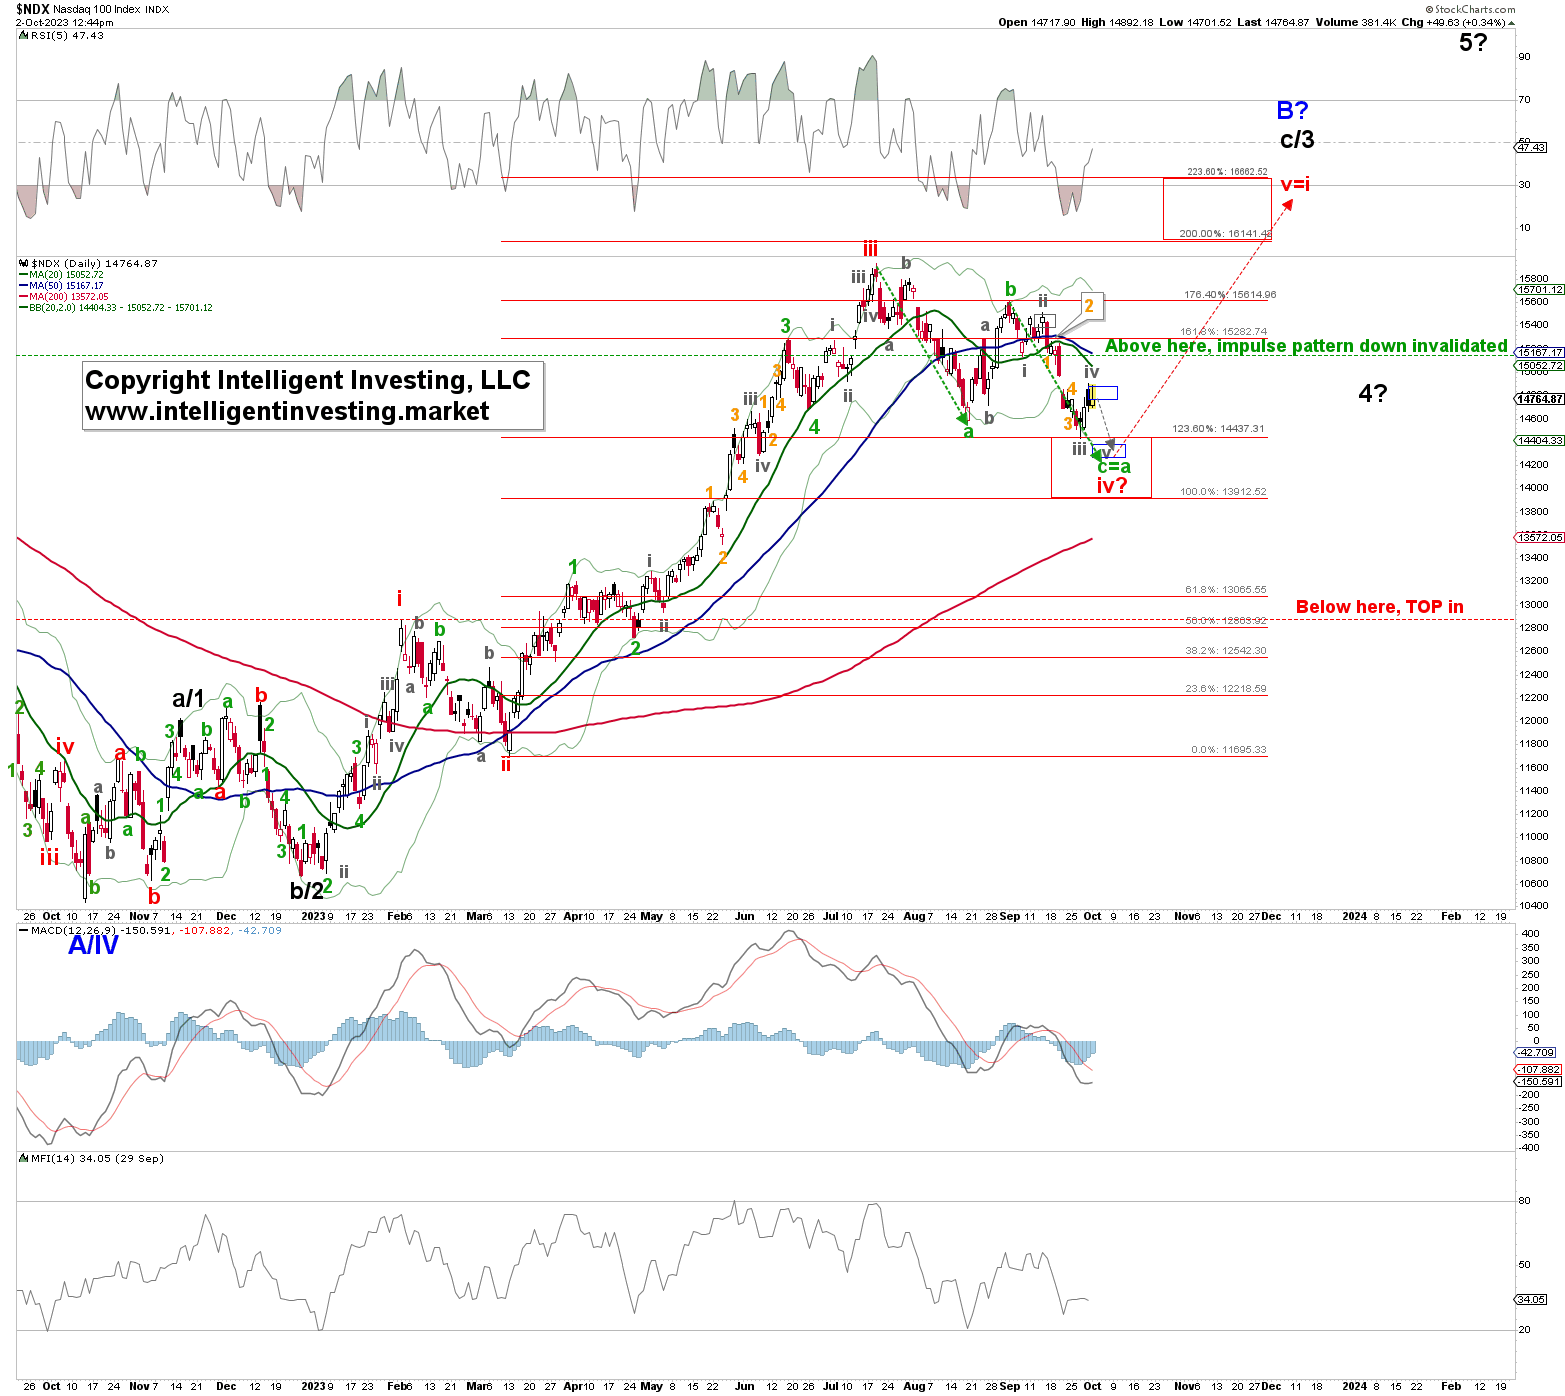Click the 15052.72 price tag on axis

(x=1540, y=365)
